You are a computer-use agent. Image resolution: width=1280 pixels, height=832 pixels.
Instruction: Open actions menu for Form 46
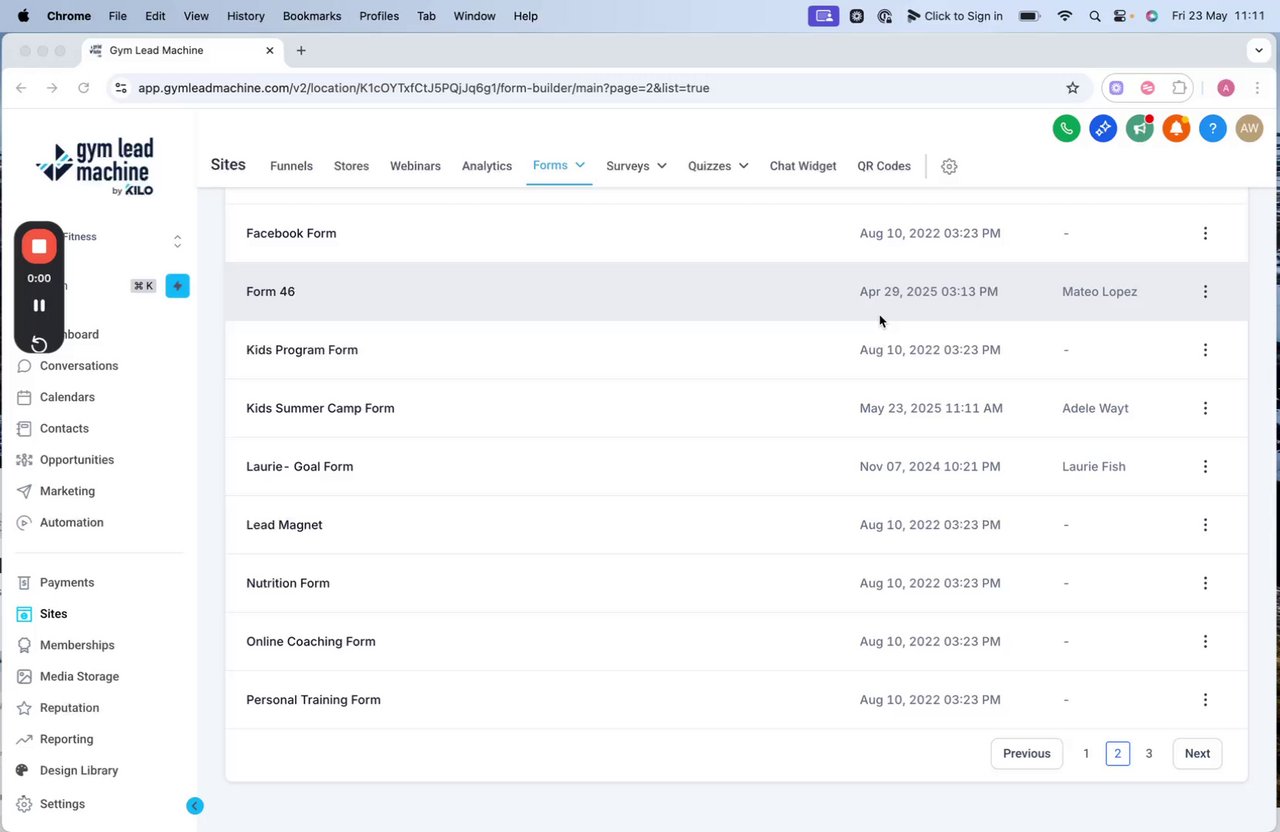(1205, 292)
